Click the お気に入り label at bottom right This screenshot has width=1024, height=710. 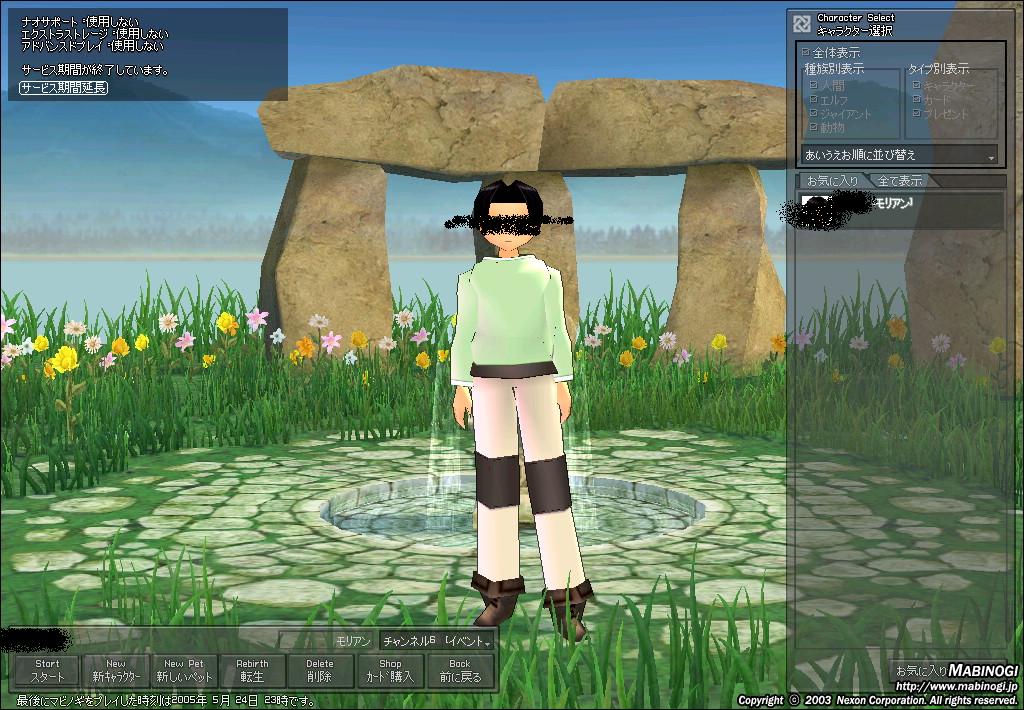point(921,671)
